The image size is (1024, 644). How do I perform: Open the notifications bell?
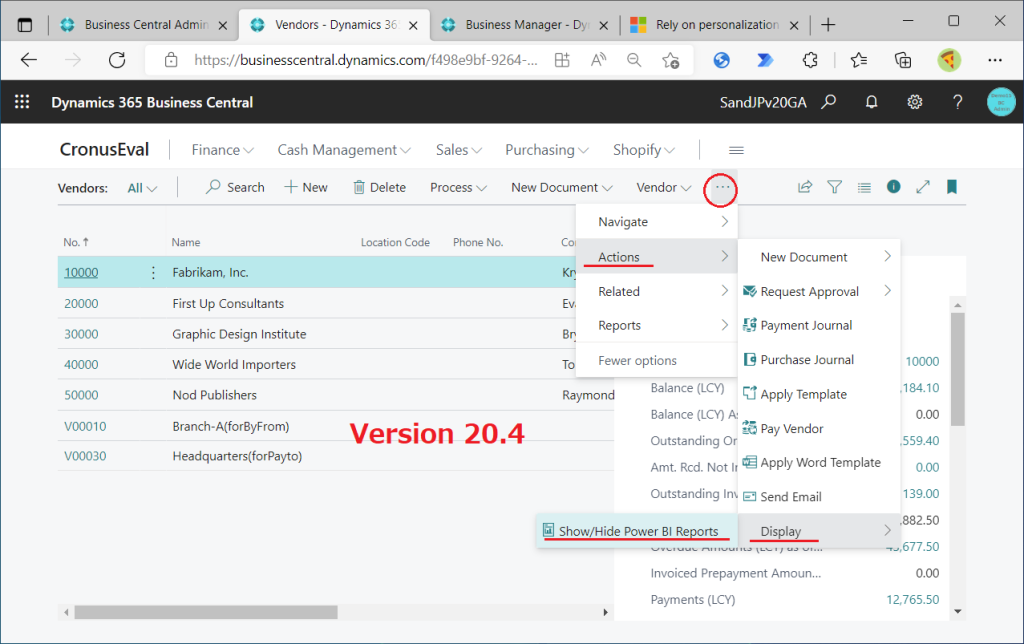[871, 102]
